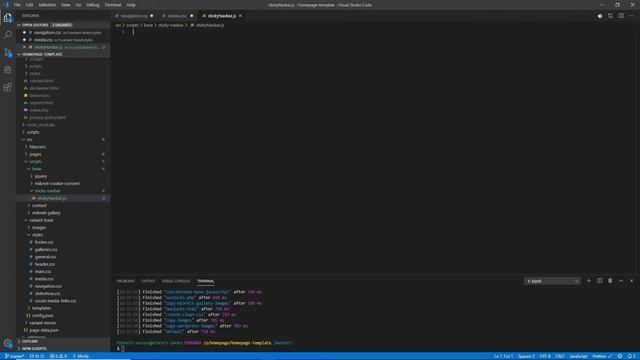Click the CRLF end-of-line indicator

(560, 356)
